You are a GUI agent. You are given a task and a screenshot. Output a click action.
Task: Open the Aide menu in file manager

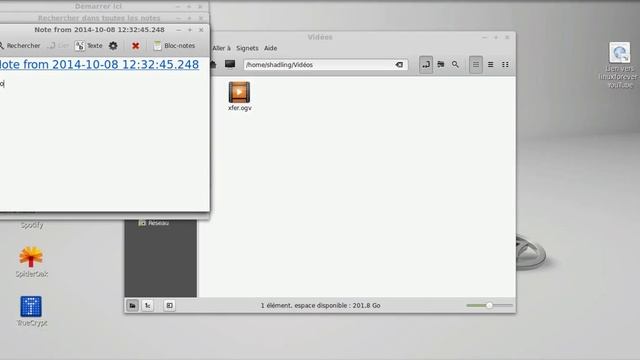click(x=271, y=48)
